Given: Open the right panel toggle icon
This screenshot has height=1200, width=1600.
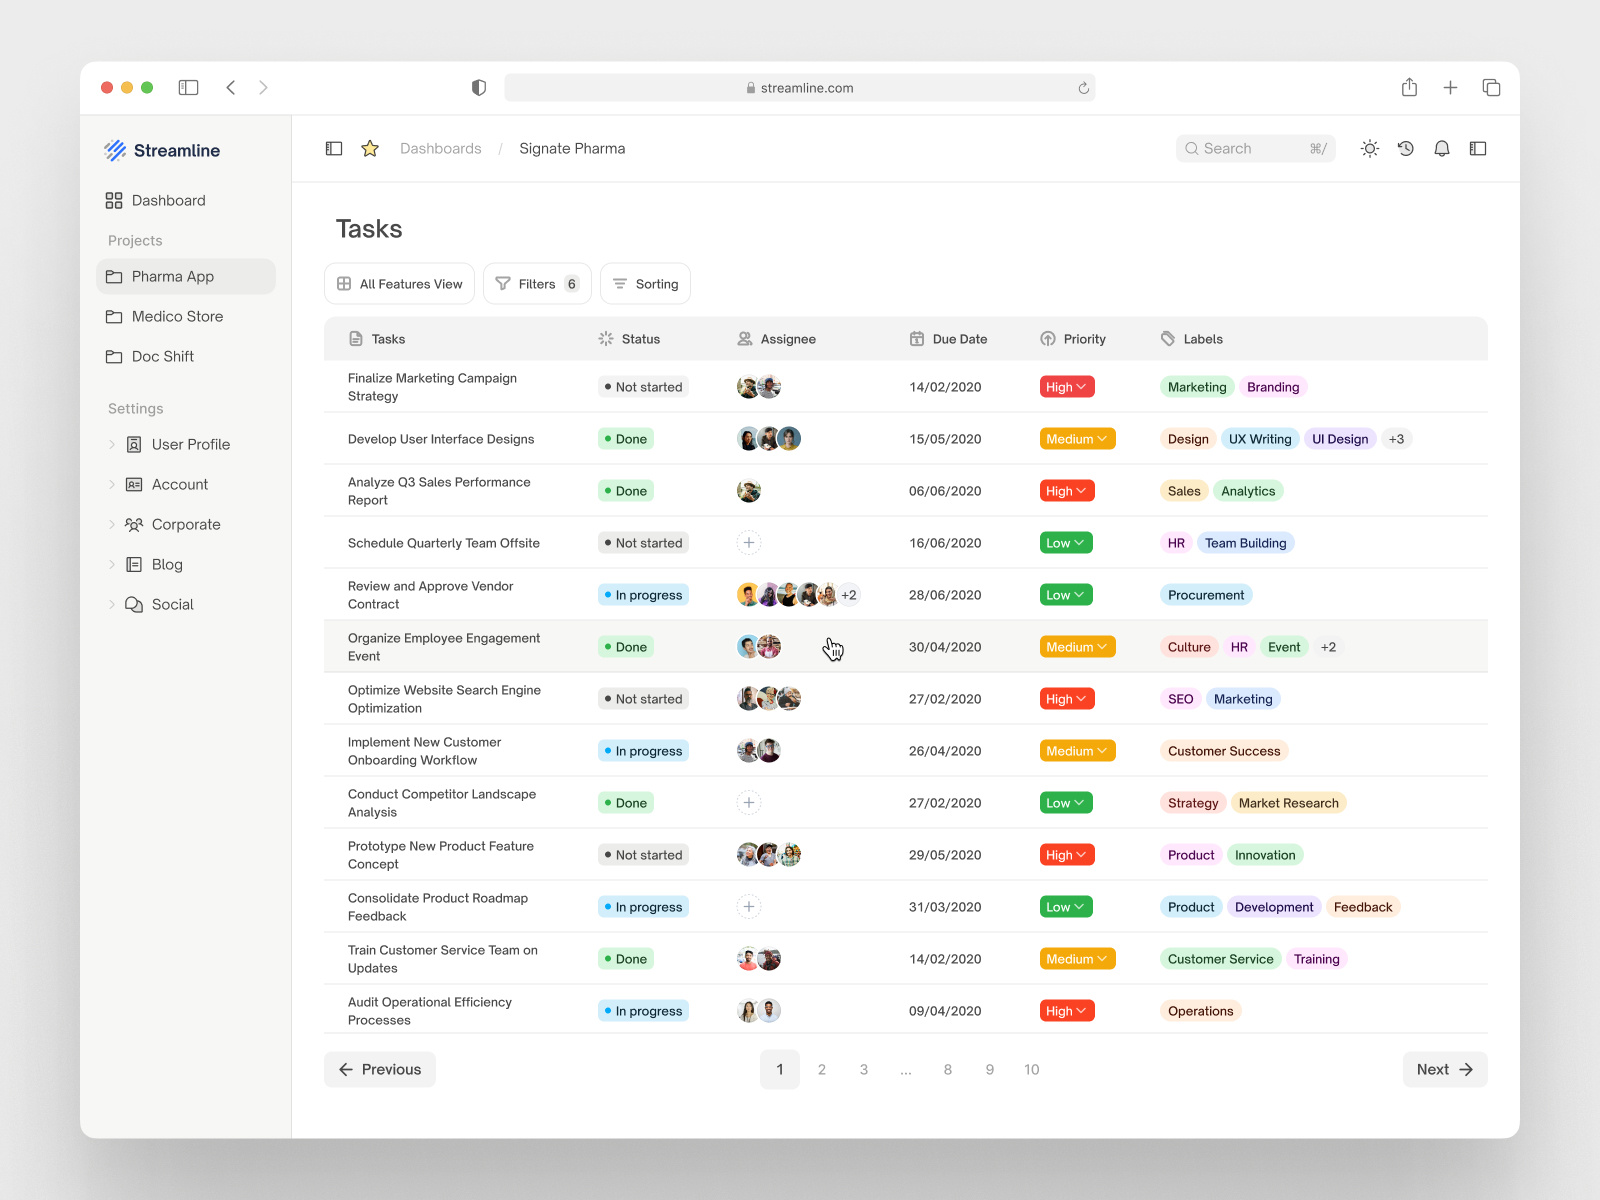Looking at the screenshot, I should 1478,148.
